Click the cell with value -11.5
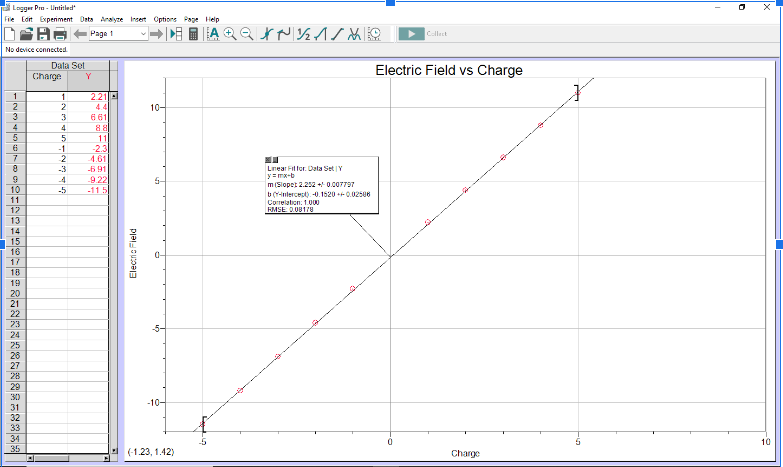This screenshot has width=783, height=467. point(88,190)
